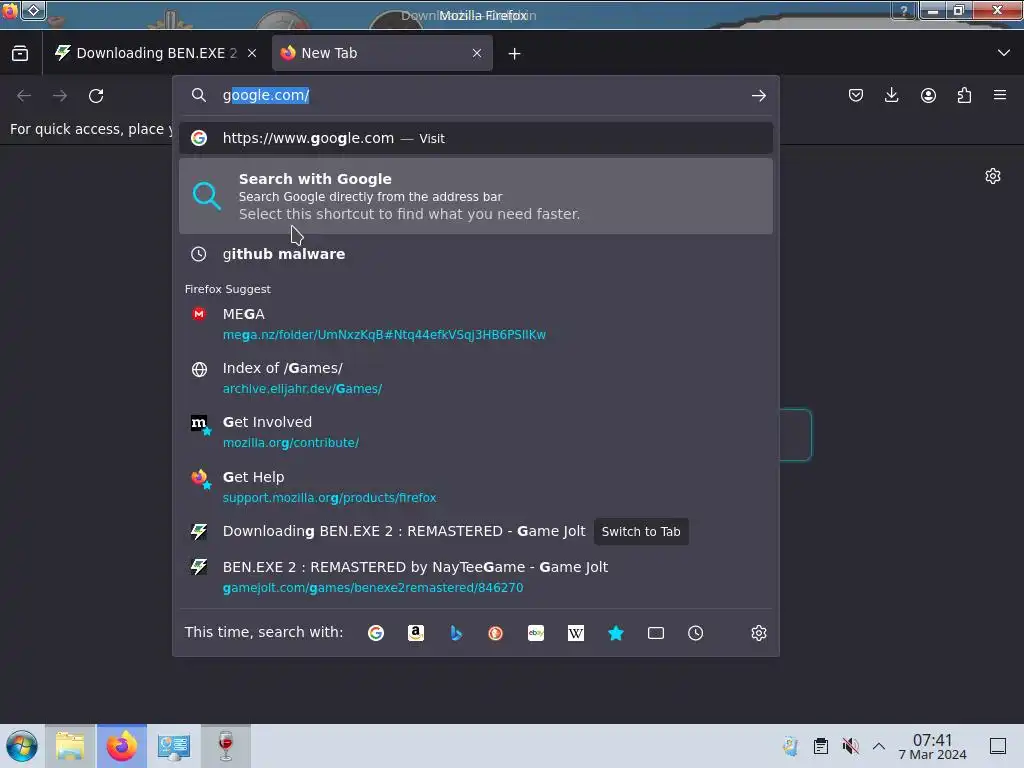Image resolution: width=1024 pixels, height=768 pixels.
Task: Open the monitor settings taskbar app
Action: click(x=173, y=746)
